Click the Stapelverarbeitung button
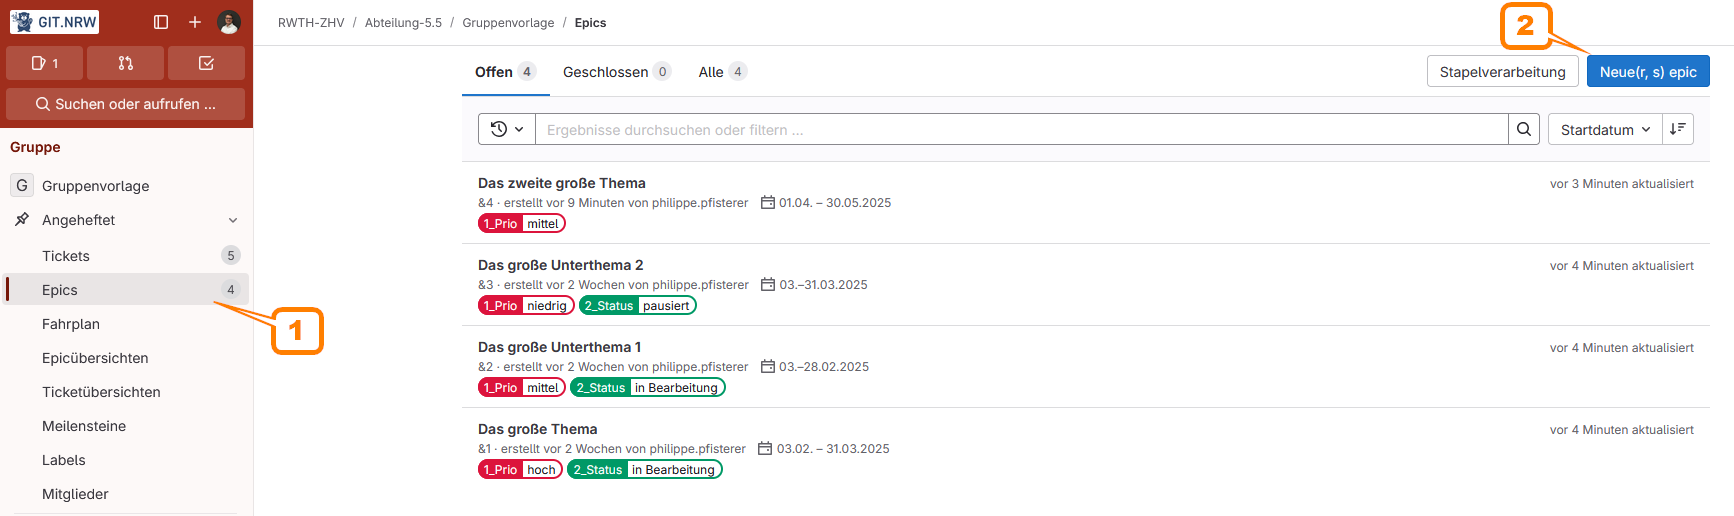 click(x=1502, y=72)
